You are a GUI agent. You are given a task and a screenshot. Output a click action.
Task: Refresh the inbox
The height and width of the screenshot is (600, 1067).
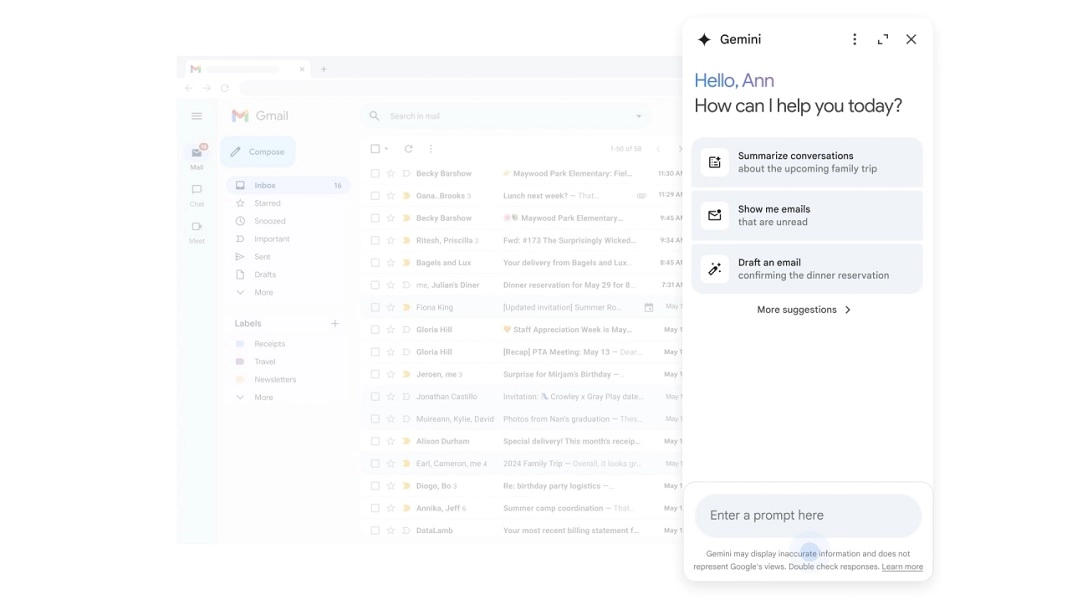[408, 148]
